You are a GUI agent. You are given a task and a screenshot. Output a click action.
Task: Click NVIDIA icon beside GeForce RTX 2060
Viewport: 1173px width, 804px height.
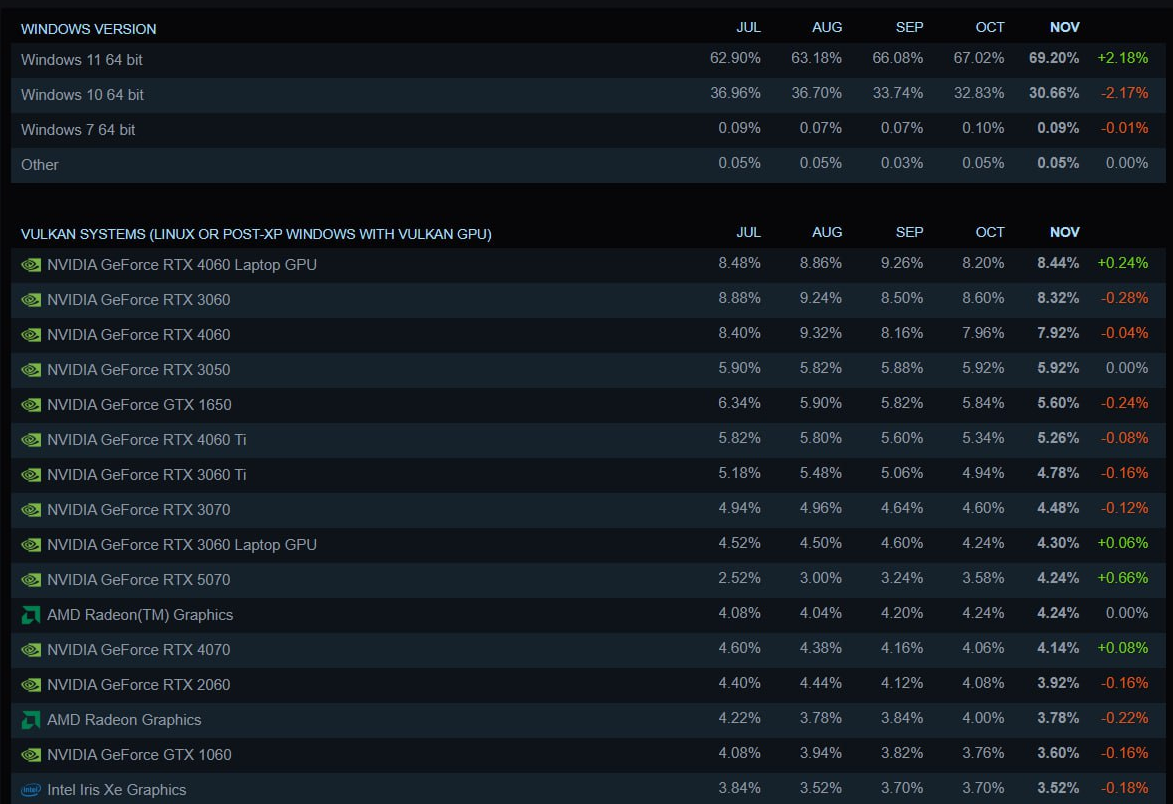coord(31,685)
